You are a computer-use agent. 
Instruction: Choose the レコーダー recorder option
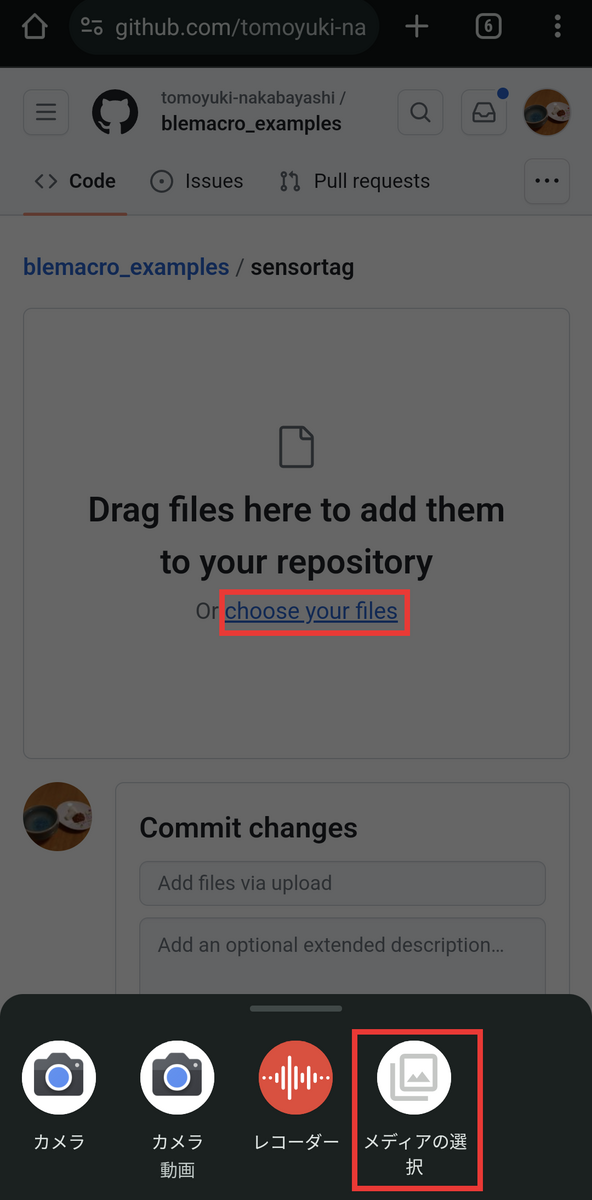tap(296, 1097)
